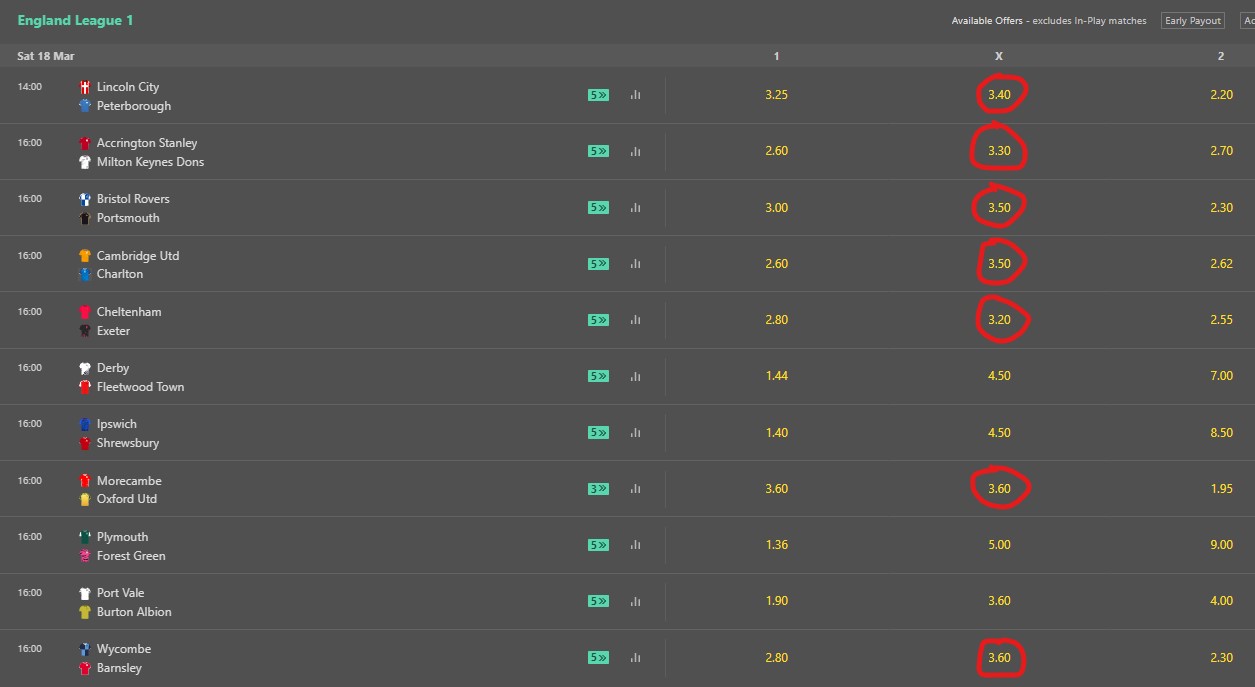Select Oxford Utd away win odds 1.95

pos(1220,489)
